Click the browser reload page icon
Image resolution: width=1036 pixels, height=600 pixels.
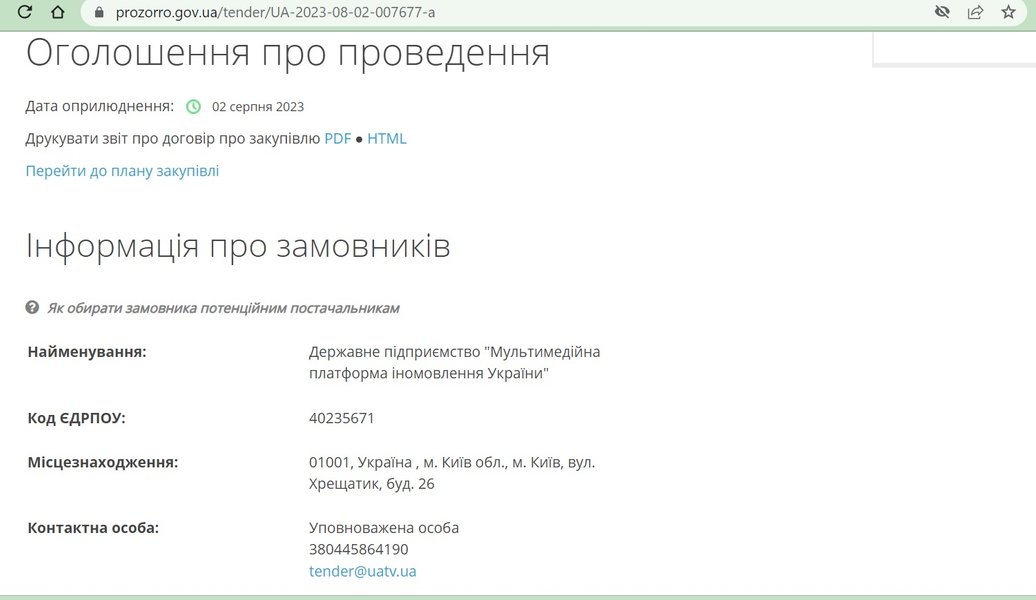click(x=25, y=13)
